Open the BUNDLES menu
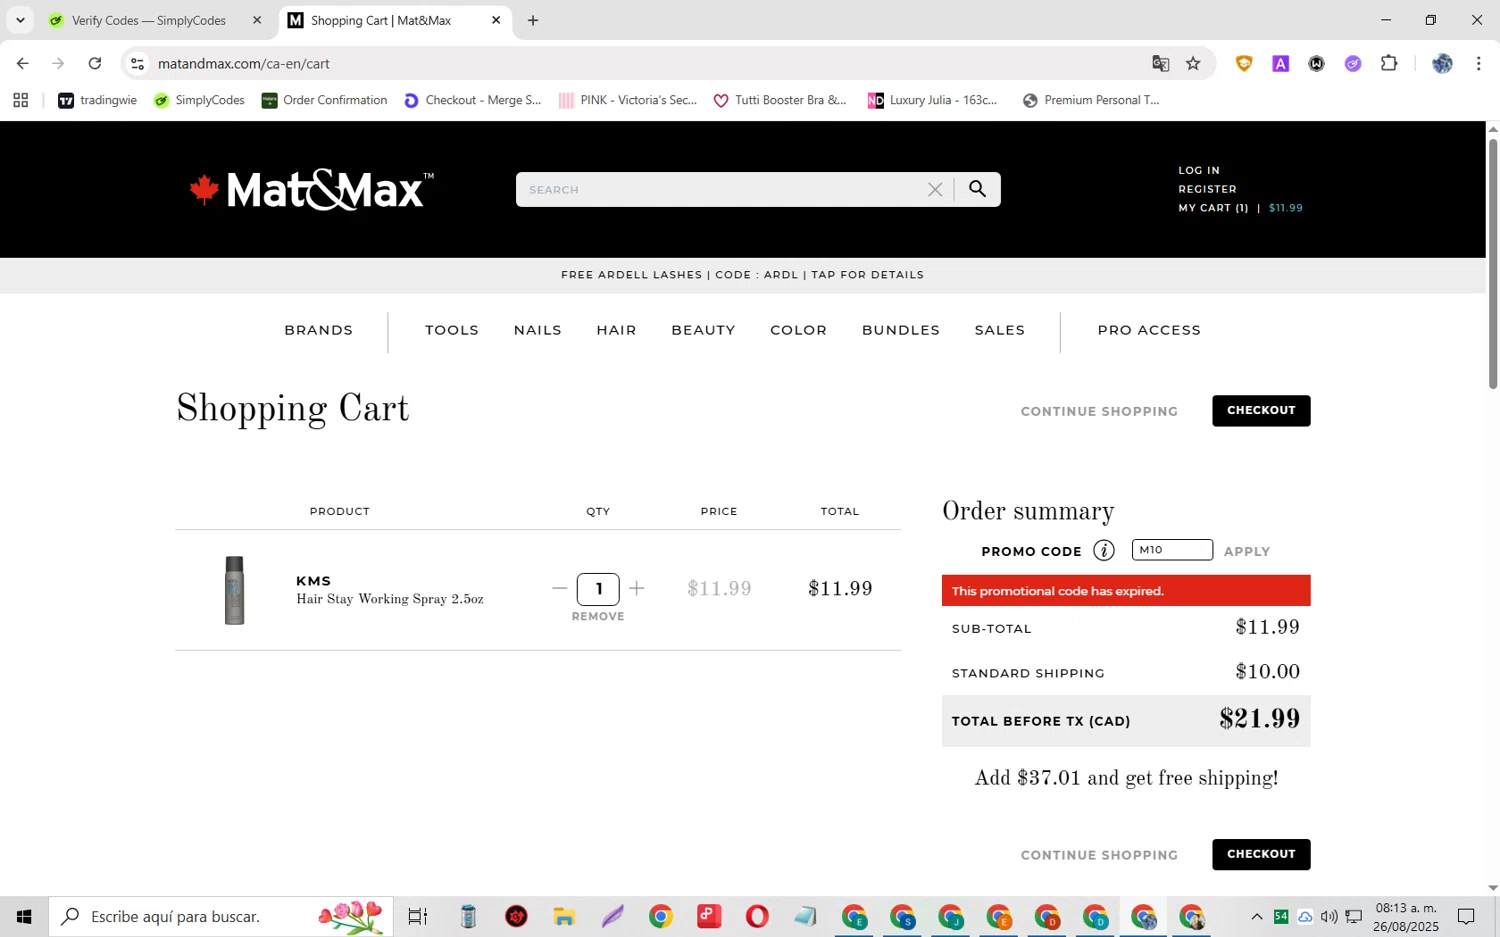The width and height of the screenshot is (1500, 937). pyautogui.click(x=901, y=330)
